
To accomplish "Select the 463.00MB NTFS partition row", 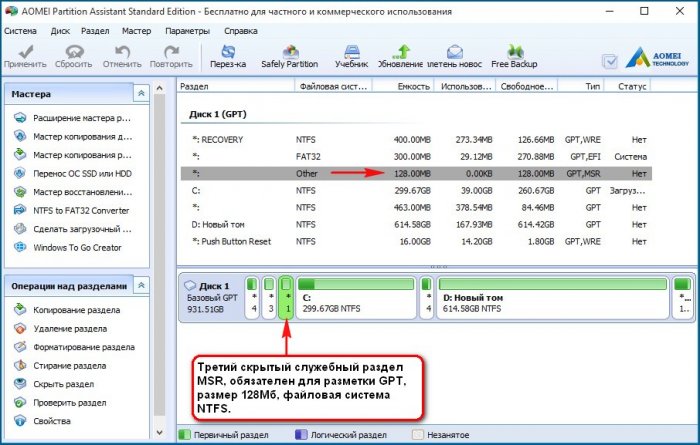I will point(416,208).
